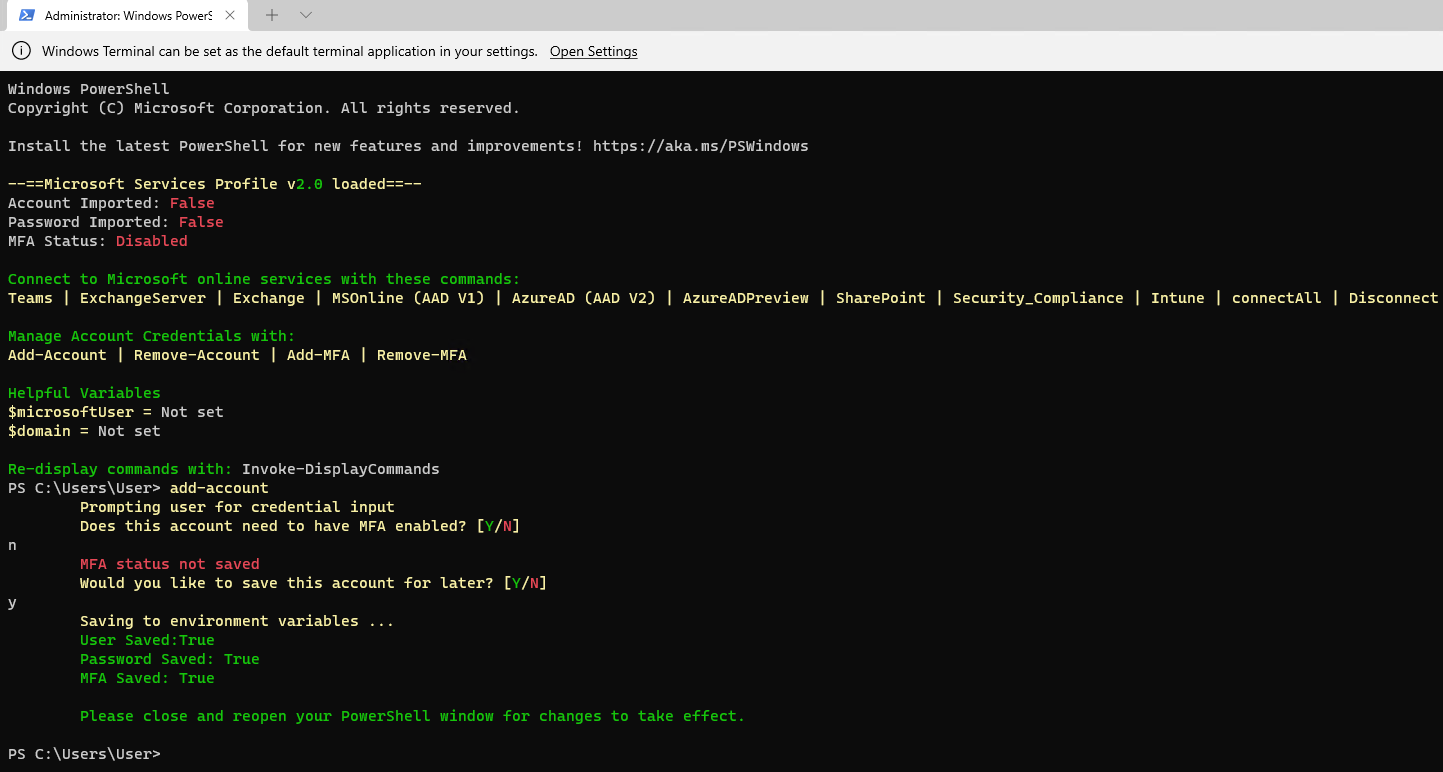
Task: Click the 'ExchangeServer' command word
Action: (143, 298)
